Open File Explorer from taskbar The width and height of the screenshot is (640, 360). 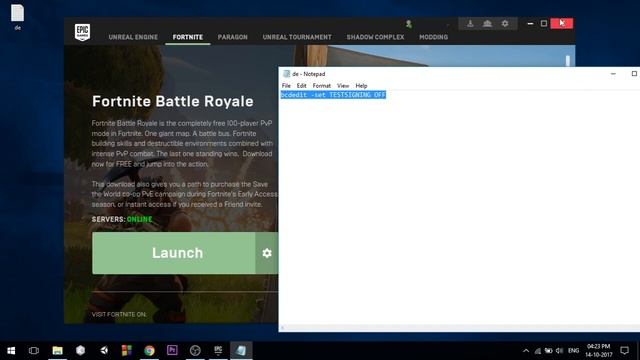(x=58, y=351)
